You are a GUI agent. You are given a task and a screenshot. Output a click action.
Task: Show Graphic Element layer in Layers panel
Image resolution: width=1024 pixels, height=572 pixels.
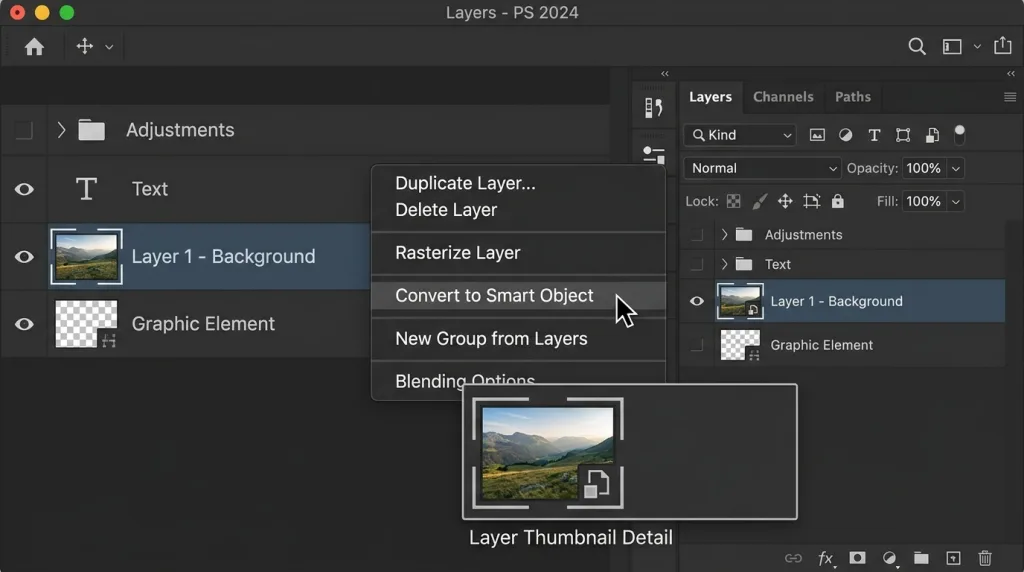click(697, 345)
